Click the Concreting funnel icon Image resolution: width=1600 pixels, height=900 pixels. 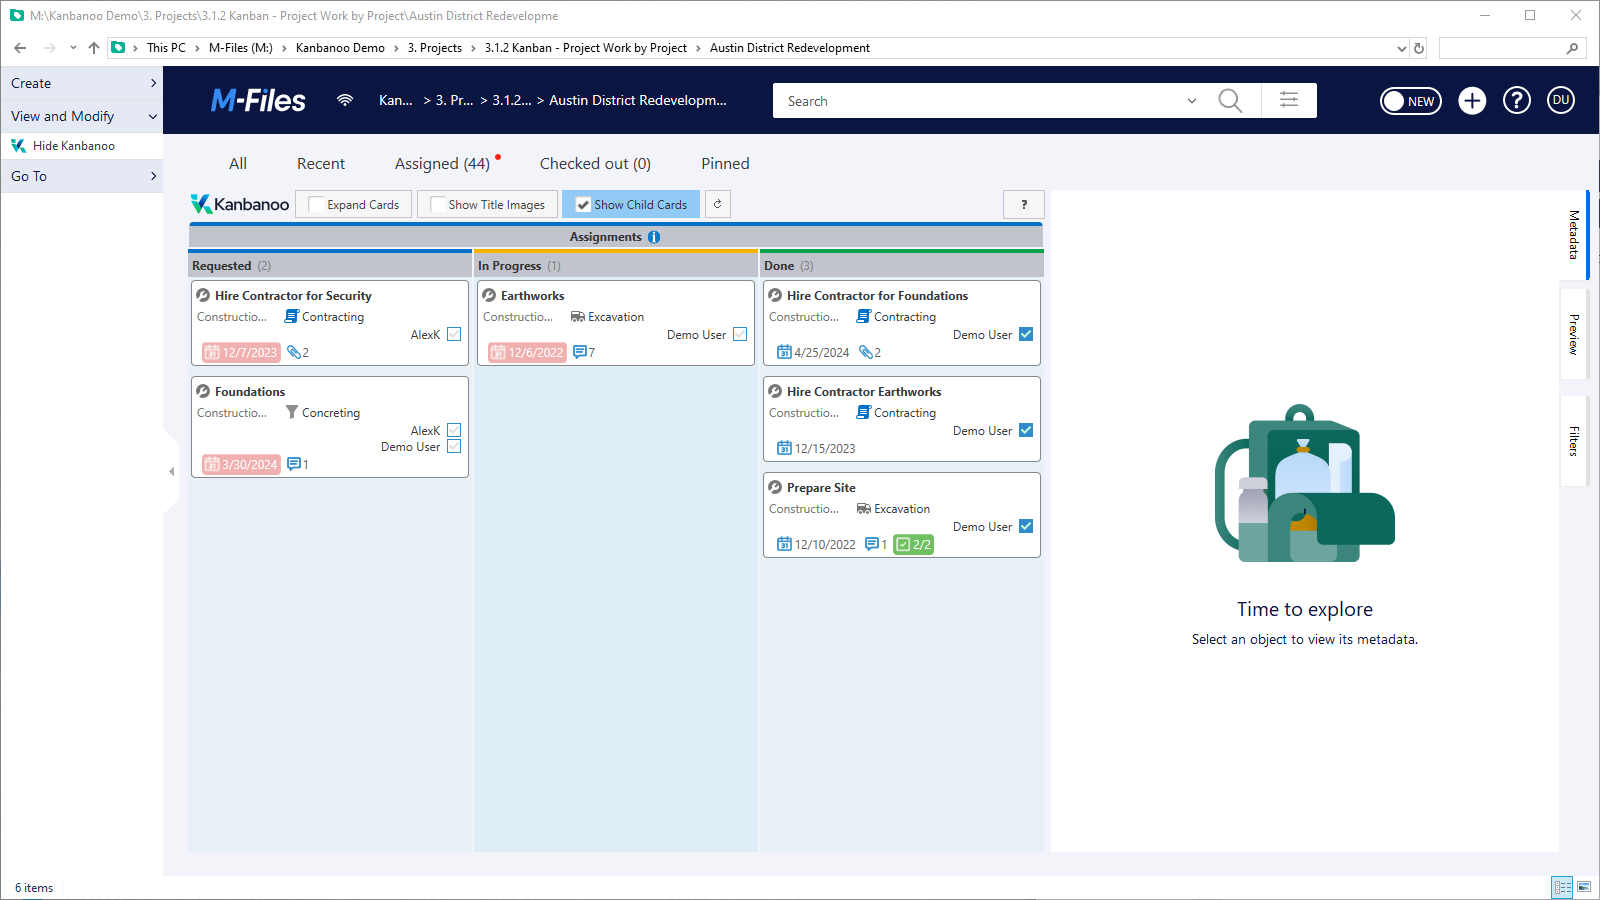point(292,412)
